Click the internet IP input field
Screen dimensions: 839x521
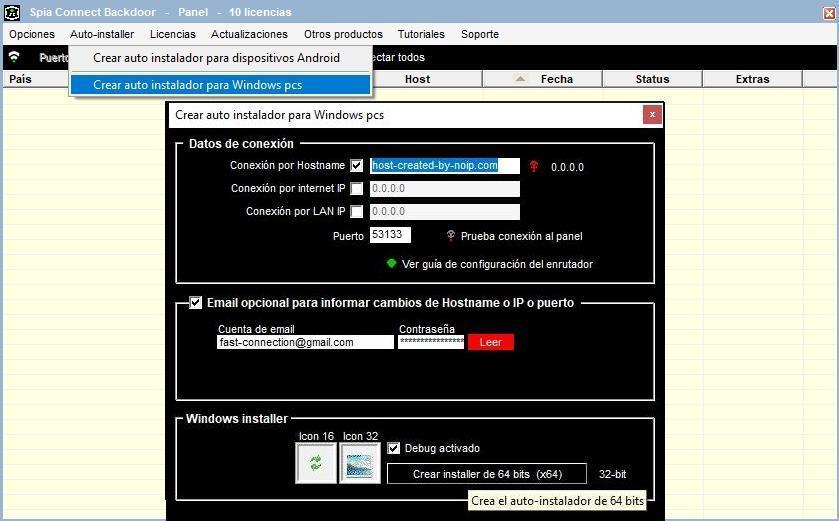pyautogui.click(x=445, y=189)
